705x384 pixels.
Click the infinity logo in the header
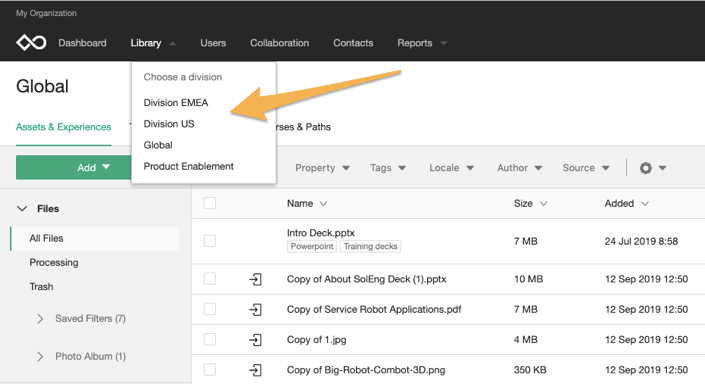pos(31,43)
